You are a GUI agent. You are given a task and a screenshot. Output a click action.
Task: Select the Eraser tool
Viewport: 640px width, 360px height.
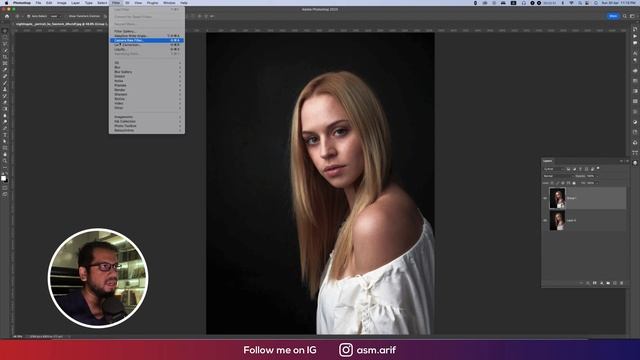5,102
